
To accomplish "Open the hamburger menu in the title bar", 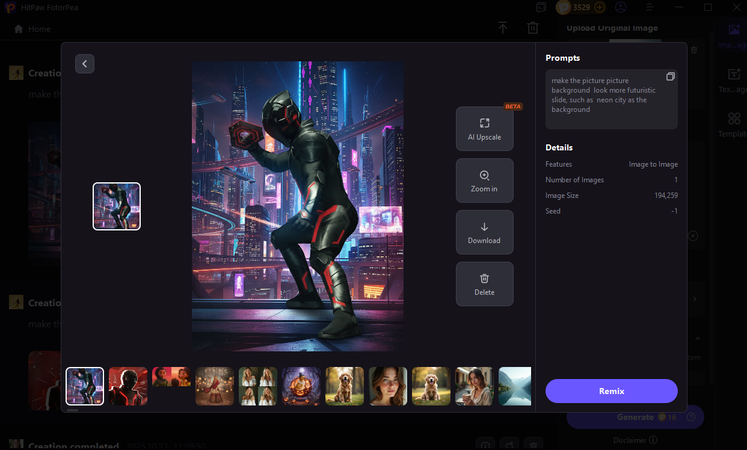I will (x=650, y=7).
